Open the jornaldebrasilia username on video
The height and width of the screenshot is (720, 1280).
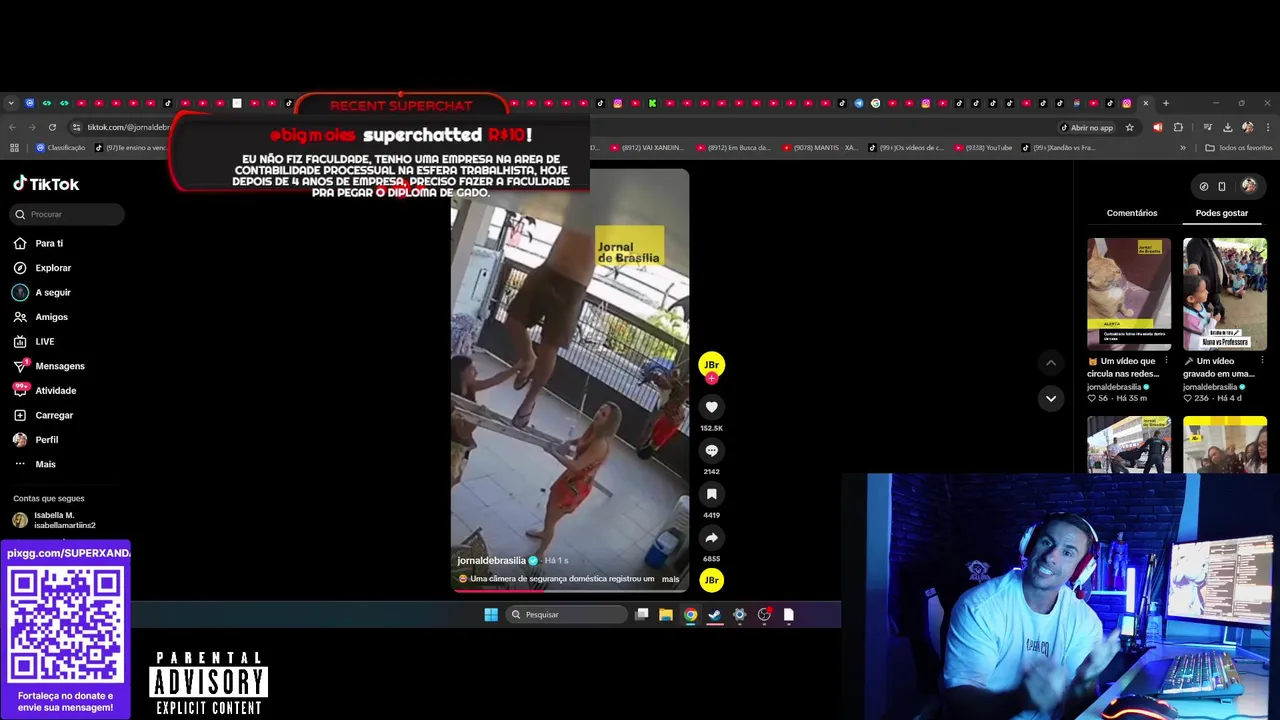491,561
